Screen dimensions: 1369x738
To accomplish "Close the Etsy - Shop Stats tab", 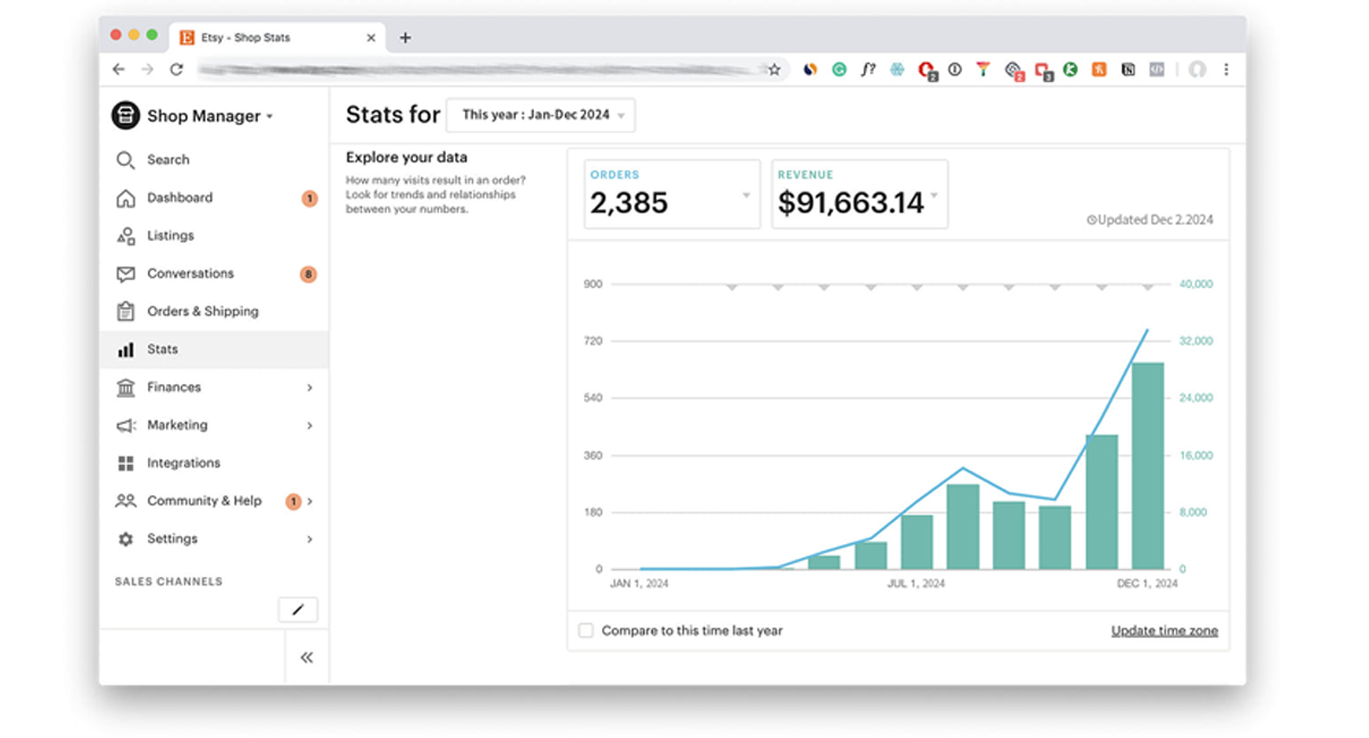I will (x=371, y=38).
